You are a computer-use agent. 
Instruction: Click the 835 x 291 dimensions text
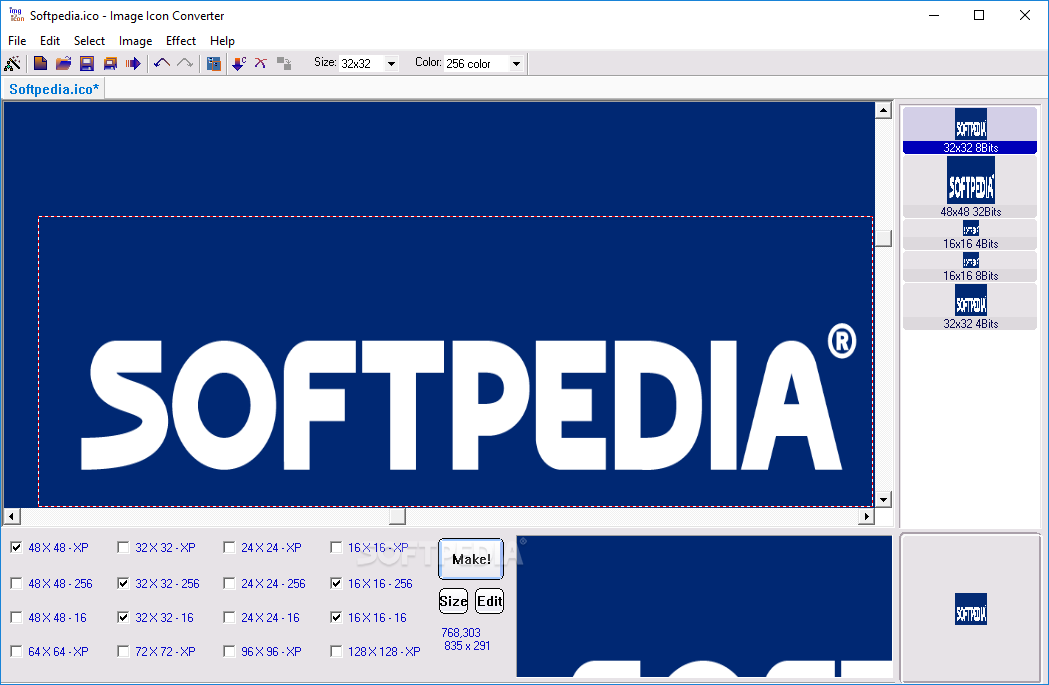pos(467,646)
